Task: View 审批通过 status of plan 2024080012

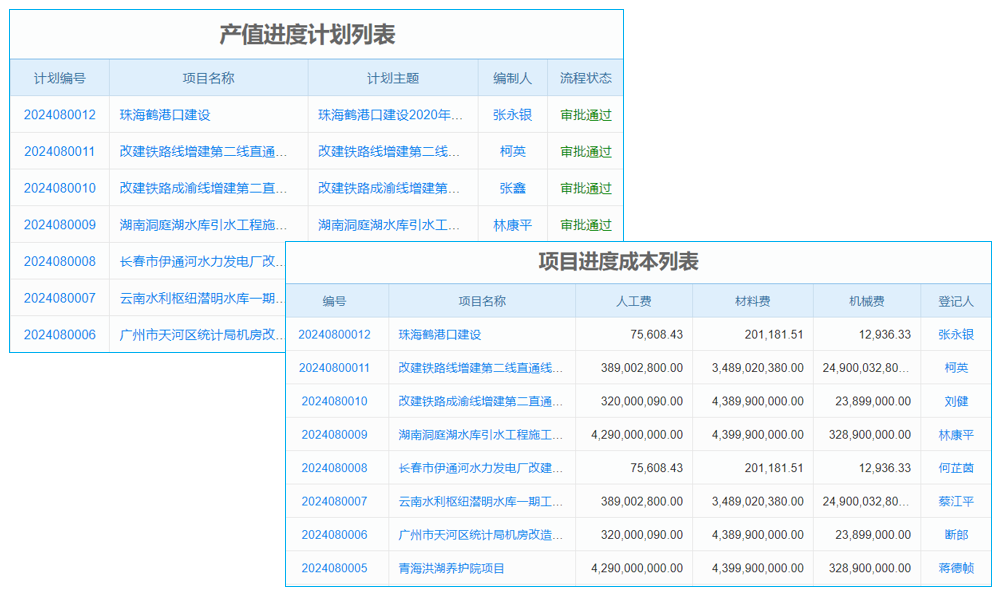Action: 585,114
